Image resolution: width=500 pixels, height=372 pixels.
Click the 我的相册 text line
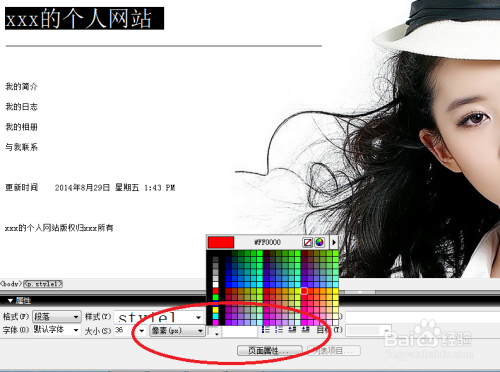tap(21, 127)
